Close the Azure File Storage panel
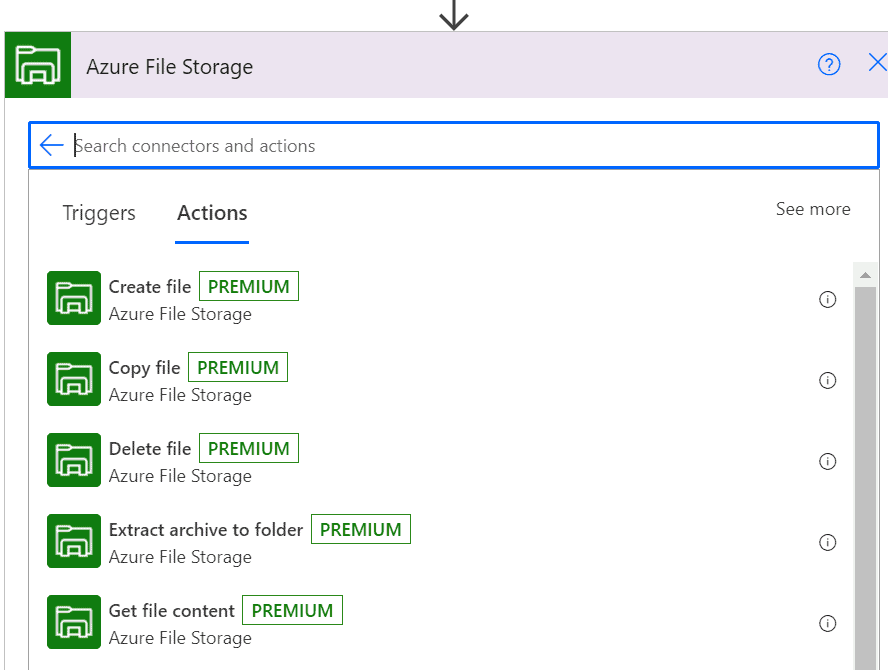The width and height of the screenshot is (888, 670). point(877,62)
